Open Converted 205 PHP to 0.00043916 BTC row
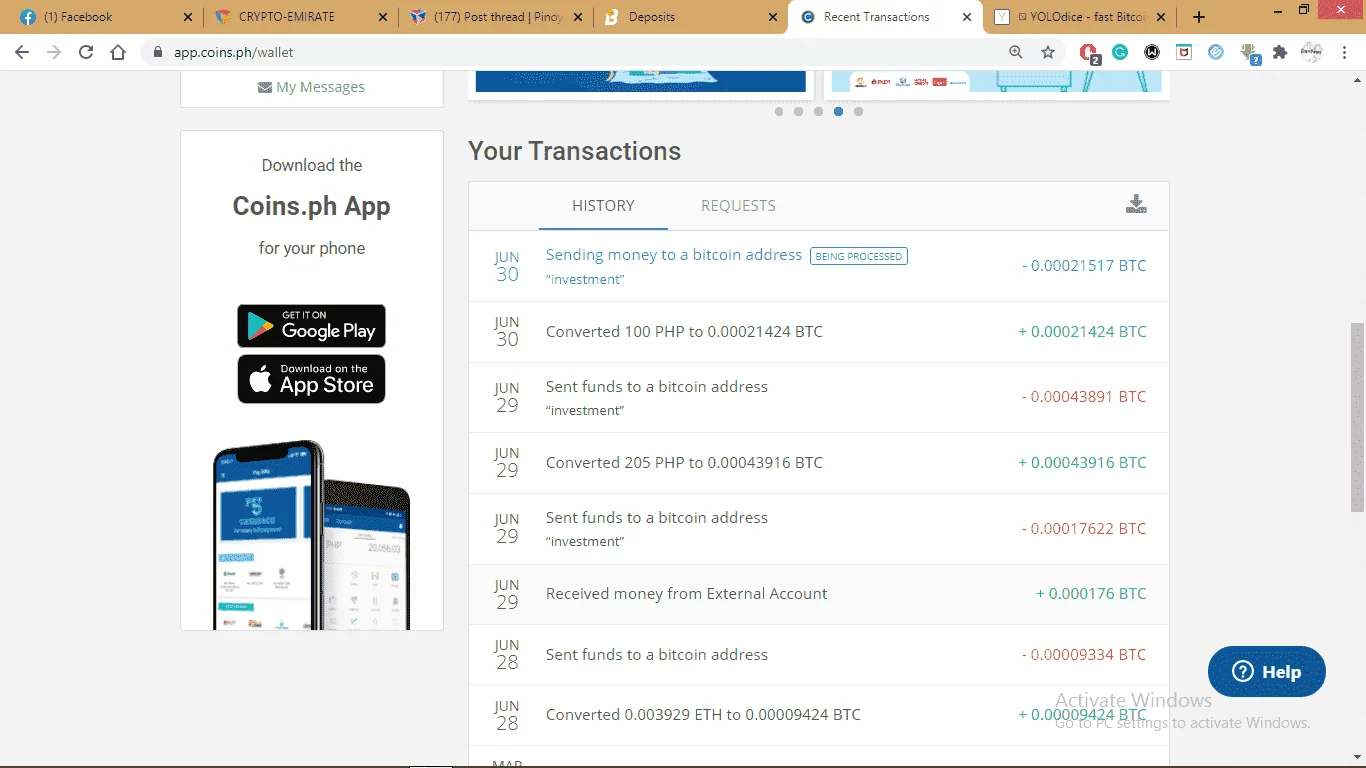Image resolution: width=1366 pixels, height=768 pixels. [x=818, y=463]
